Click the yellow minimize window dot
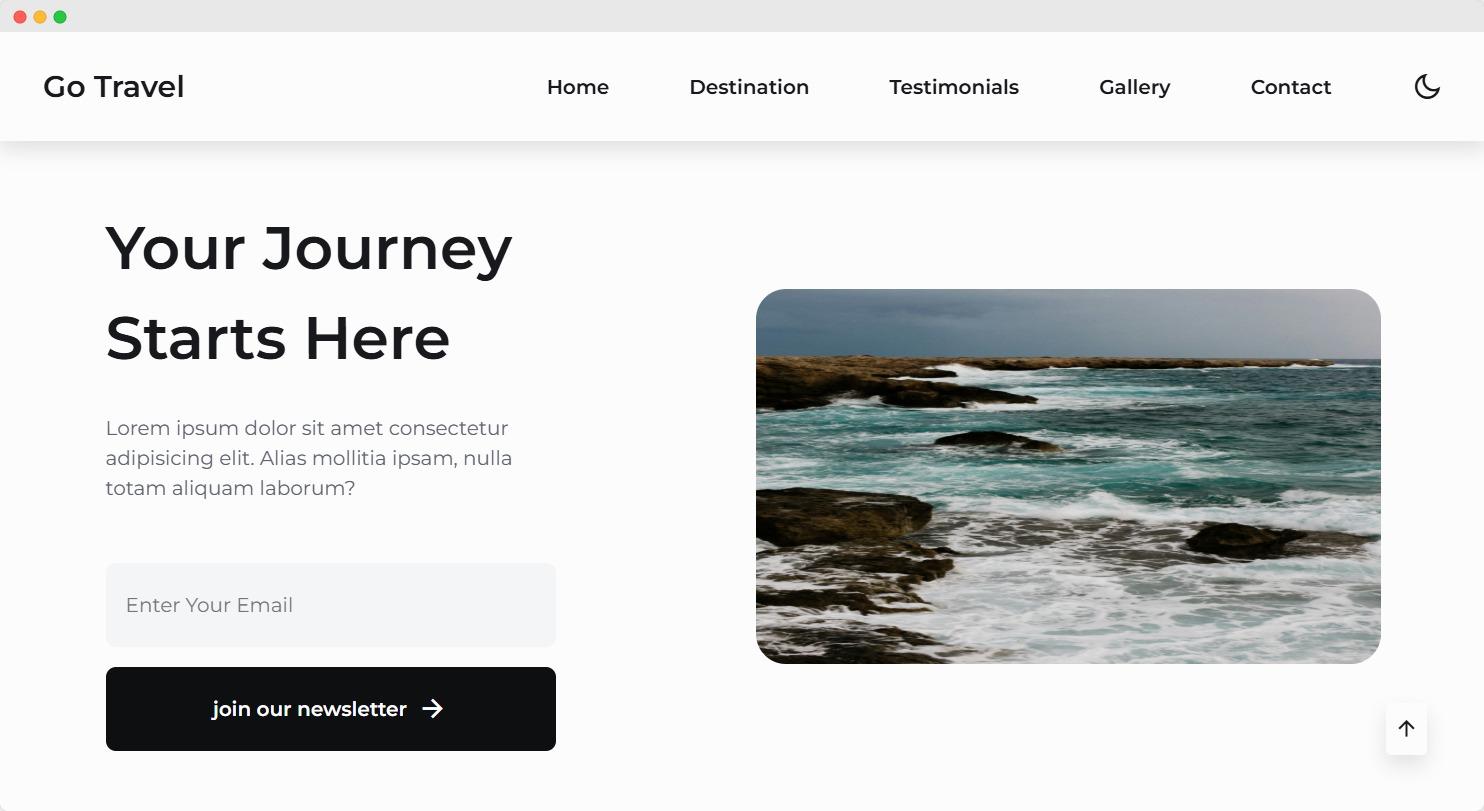1484x811 pixels. click(40, 17)
